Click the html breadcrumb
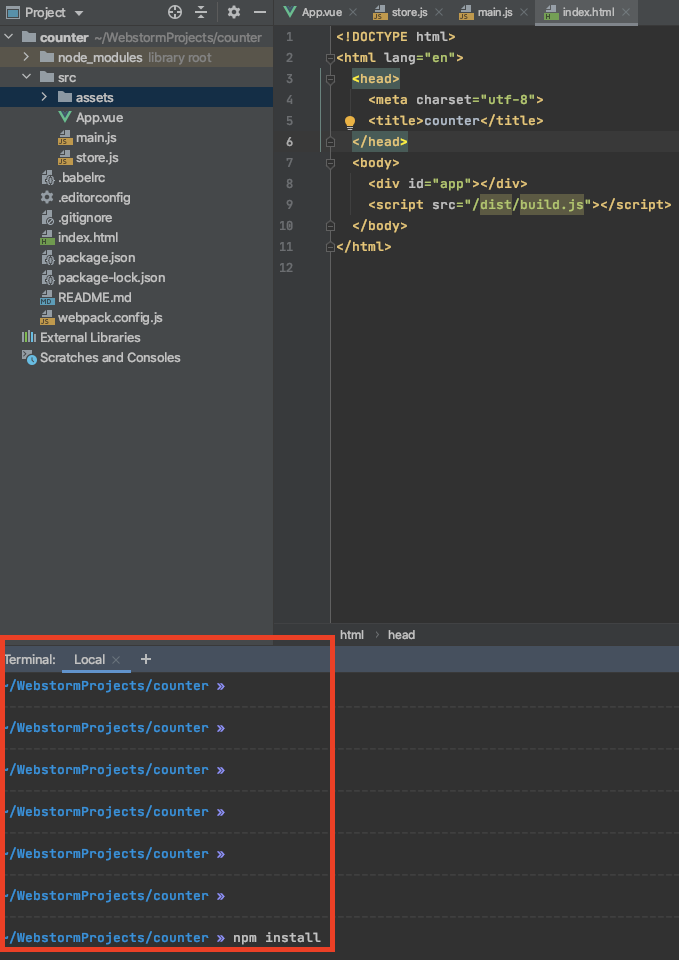Screen dimensions: 679x960 [351, 635]
